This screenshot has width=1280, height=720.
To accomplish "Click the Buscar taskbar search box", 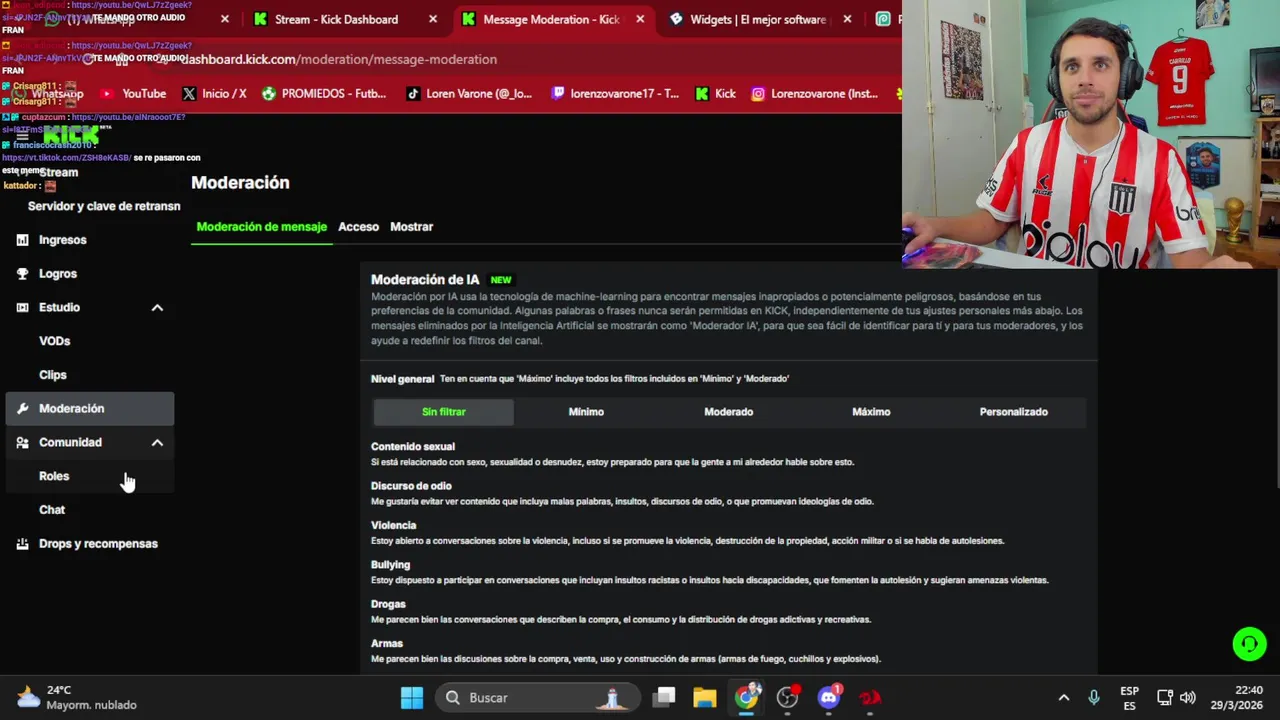I will (x=539, y=698).
